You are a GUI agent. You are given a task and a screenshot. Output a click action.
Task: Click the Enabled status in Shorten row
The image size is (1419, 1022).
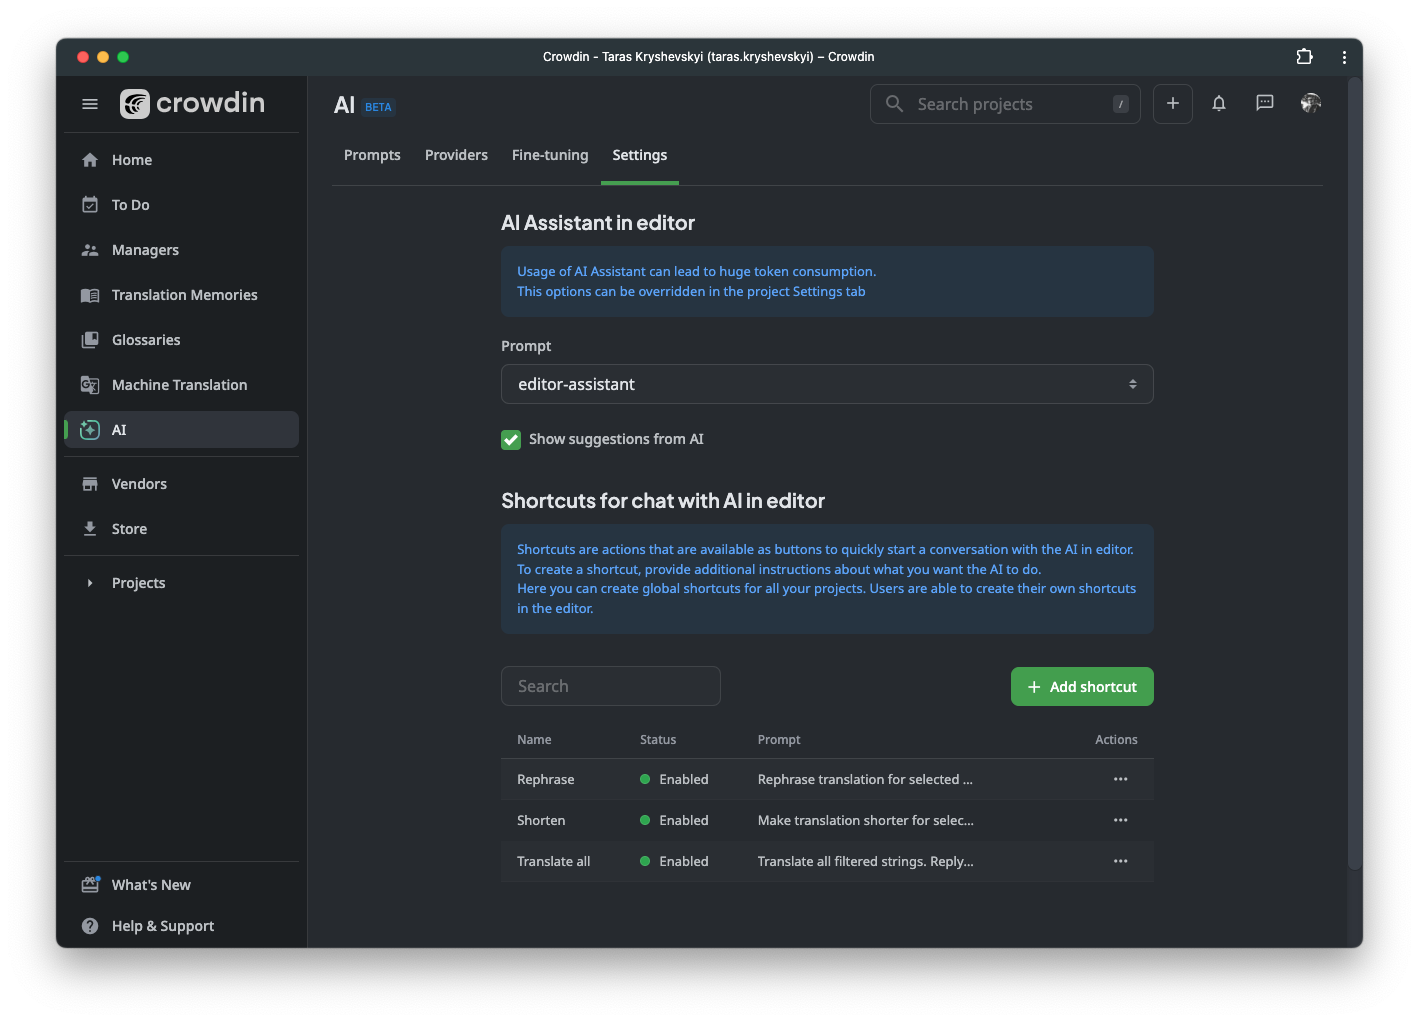click(x=674, y=820)
